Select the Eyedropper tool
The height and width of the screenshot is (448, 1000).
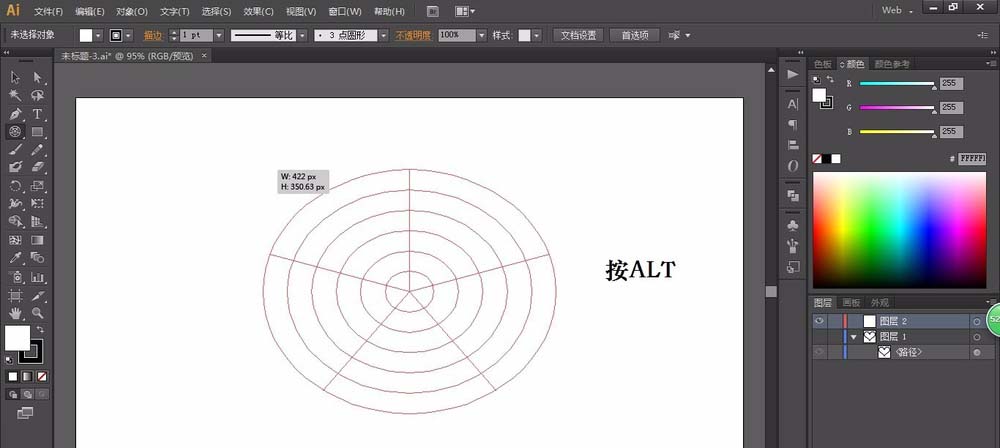(15, 258)
